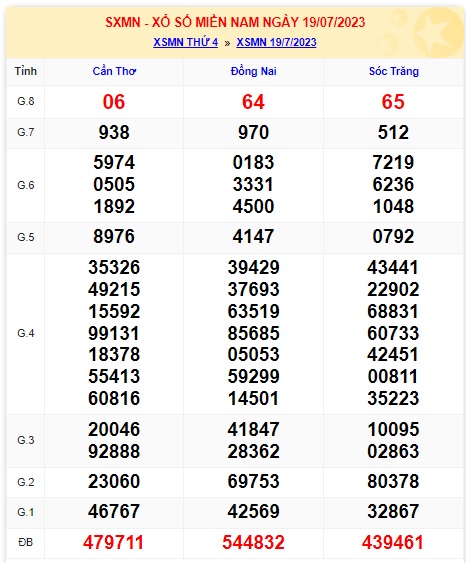Click Cần Thơ G.8 number 06

(114, 102)
